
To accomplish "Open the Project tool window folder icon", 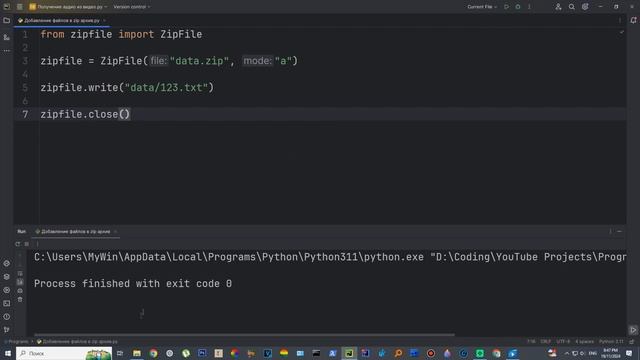I will point(7,20).
